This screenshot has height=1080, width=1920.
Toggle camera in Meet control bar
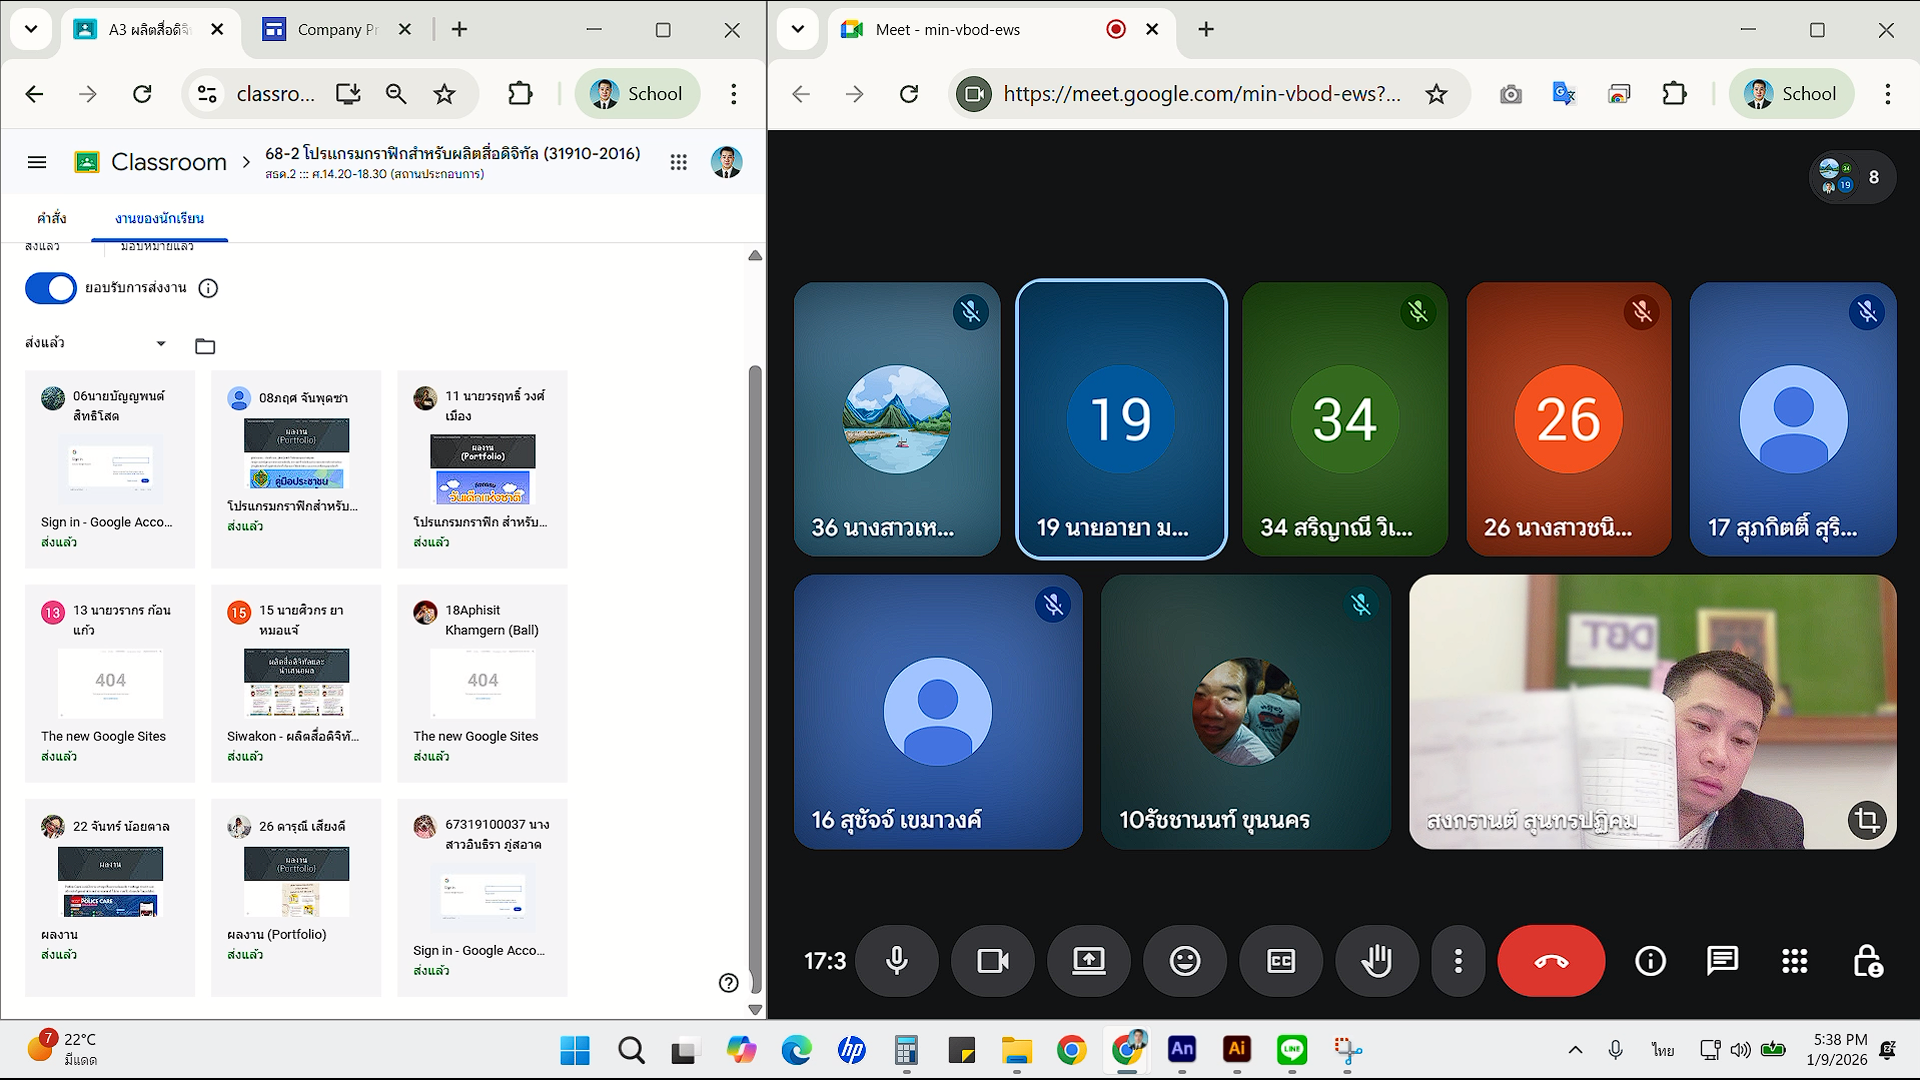click(x=993, y=961)
